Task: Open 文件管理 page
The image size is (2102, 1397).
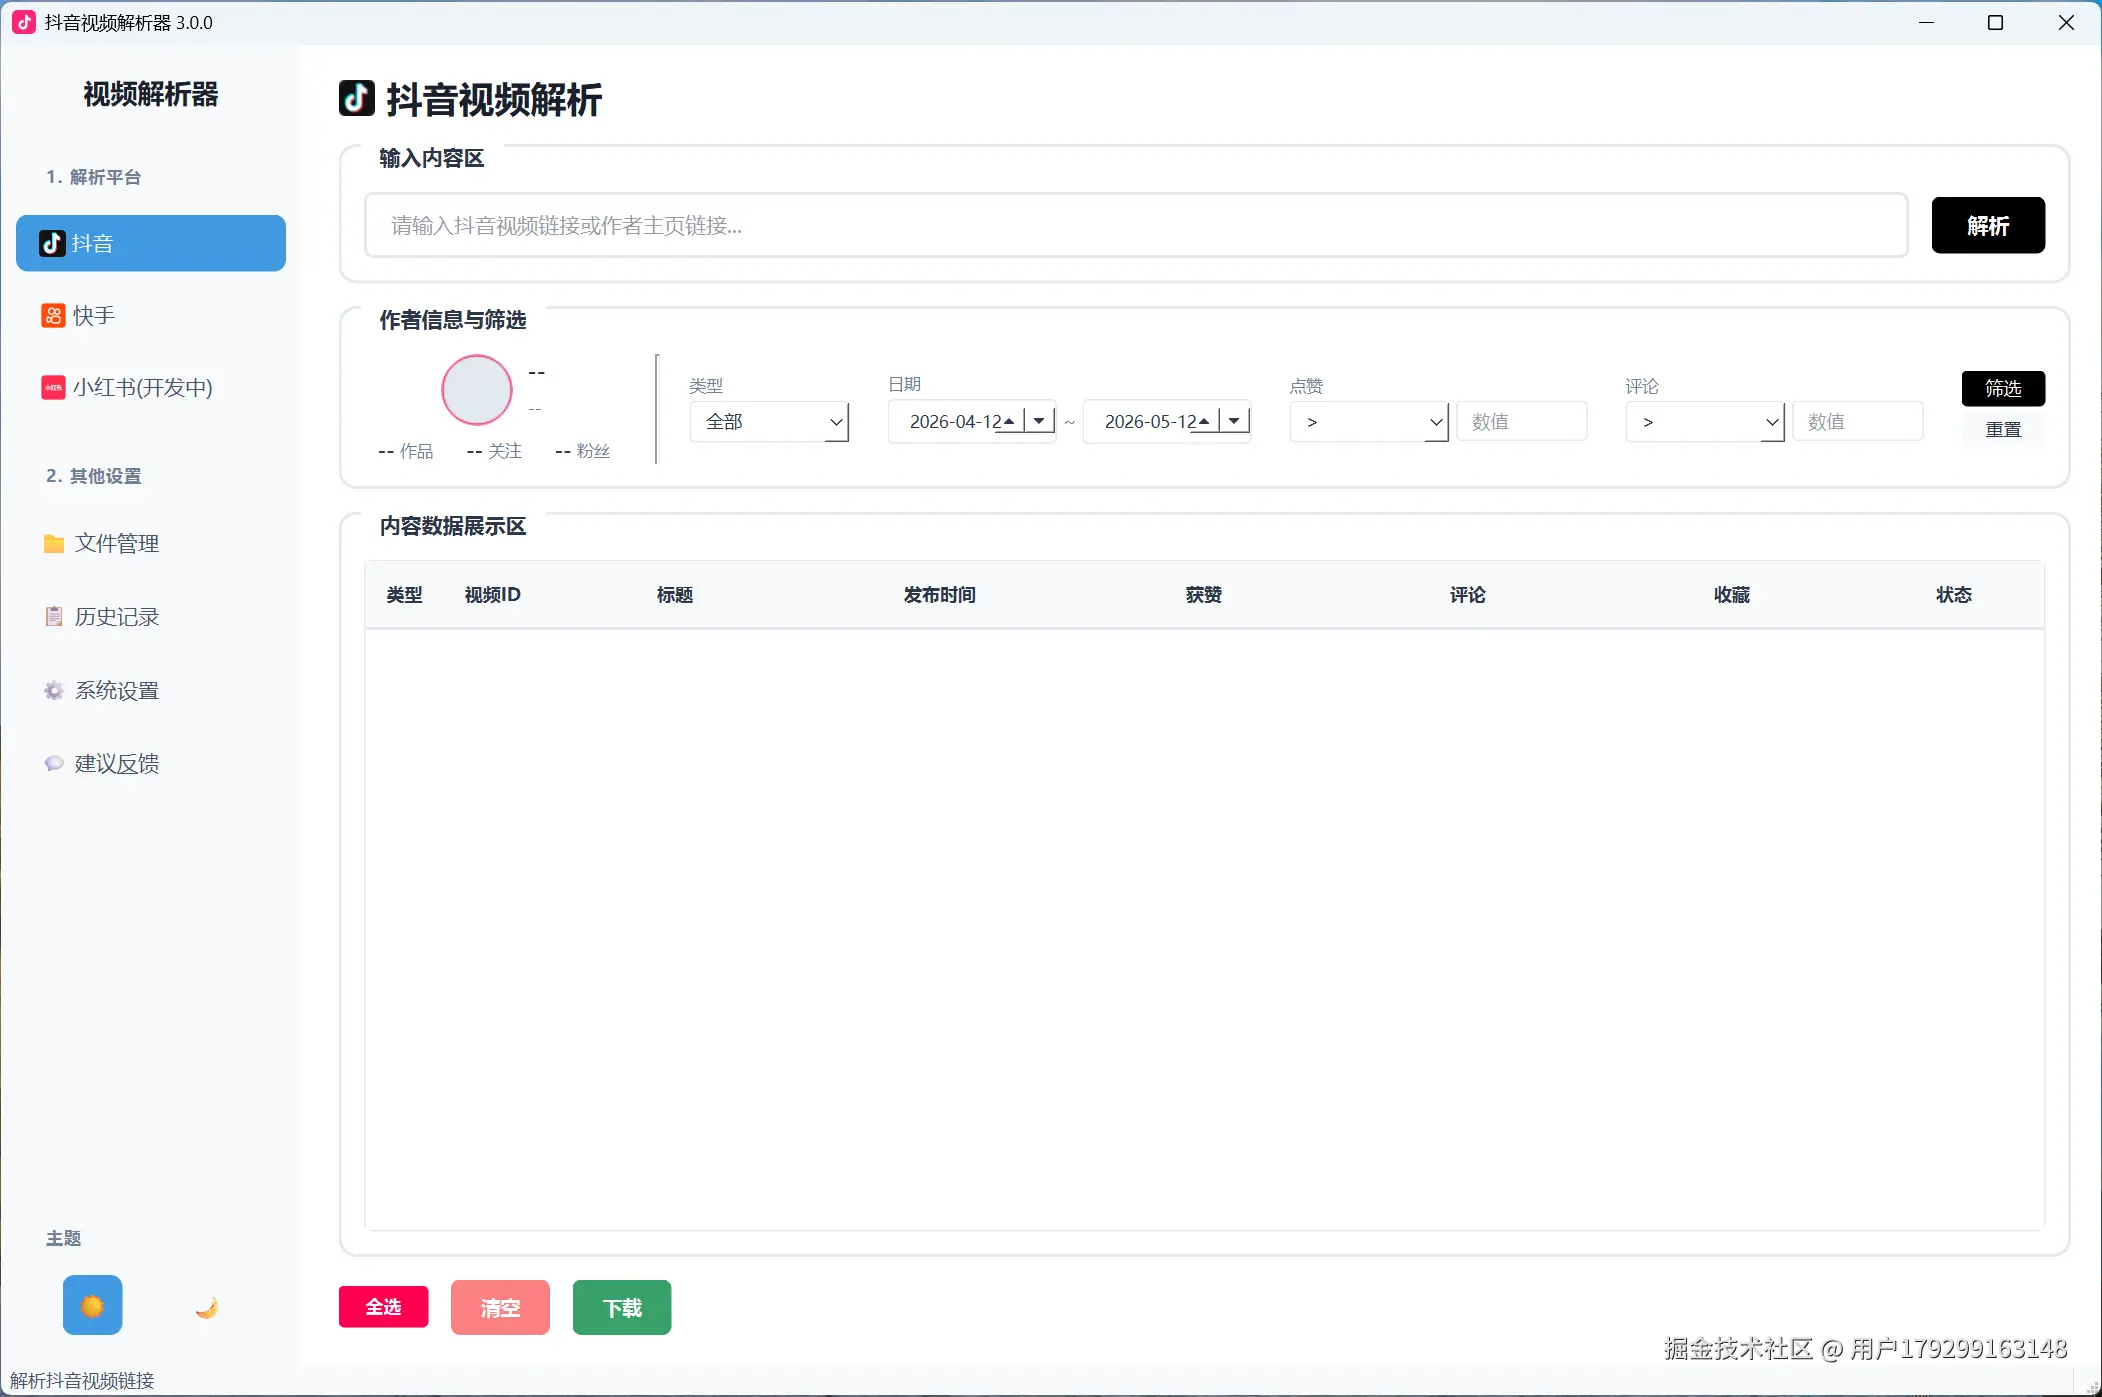Action: 151,543
